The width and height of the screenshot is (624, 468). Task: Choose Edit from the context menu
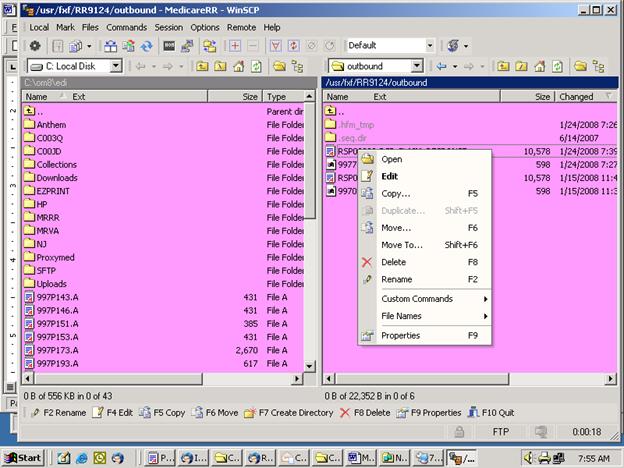pos(389,176)
